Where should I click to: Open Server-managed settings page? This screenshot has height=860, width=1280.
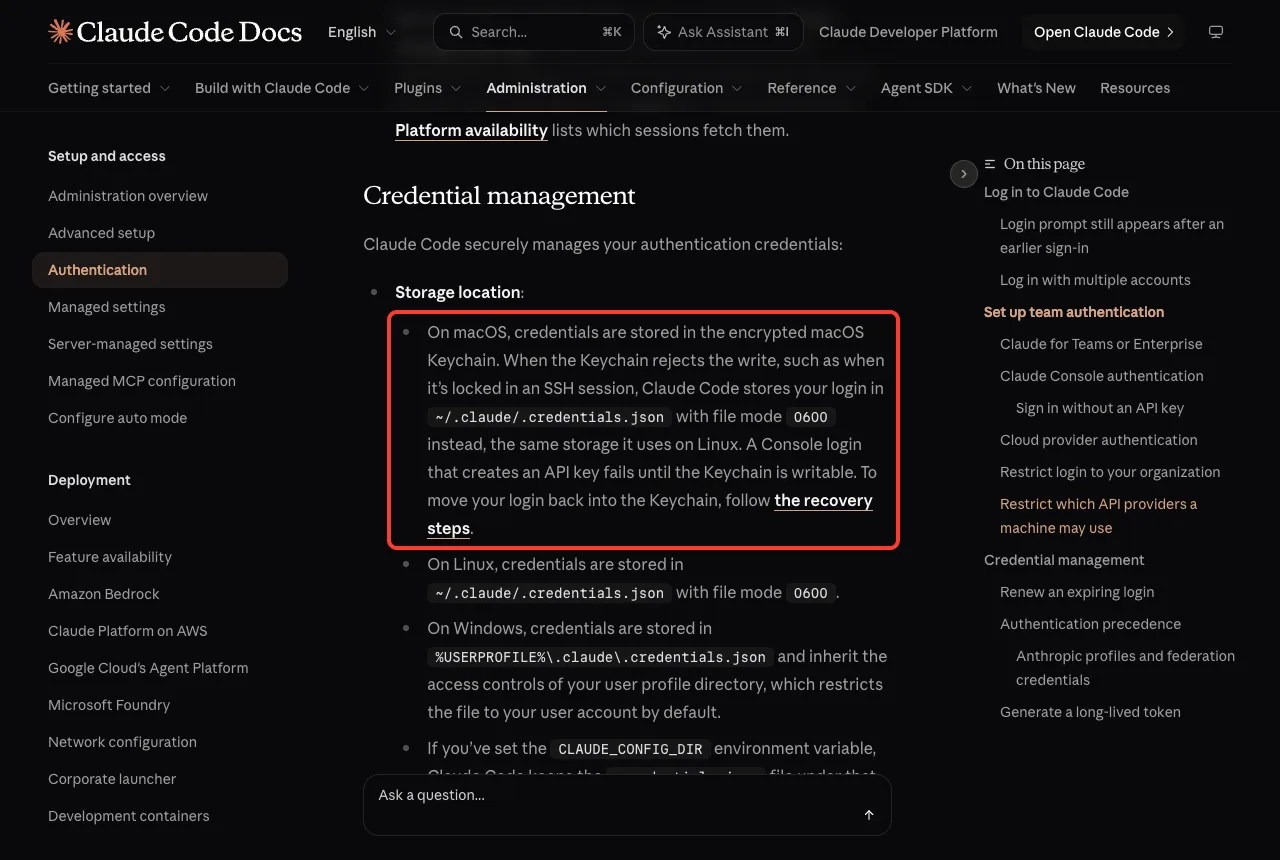coord(130,344)
